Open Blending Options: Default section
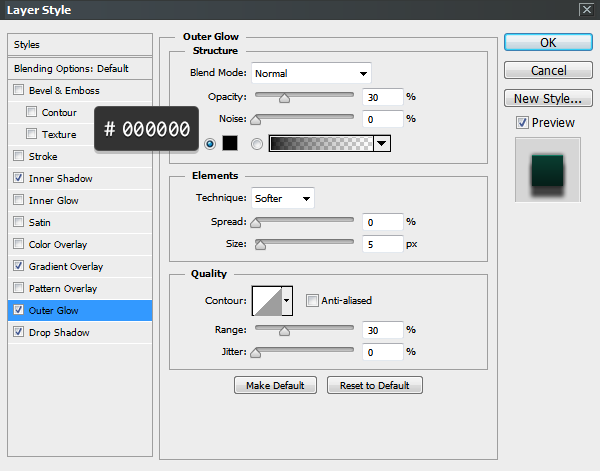 [71, 69]
